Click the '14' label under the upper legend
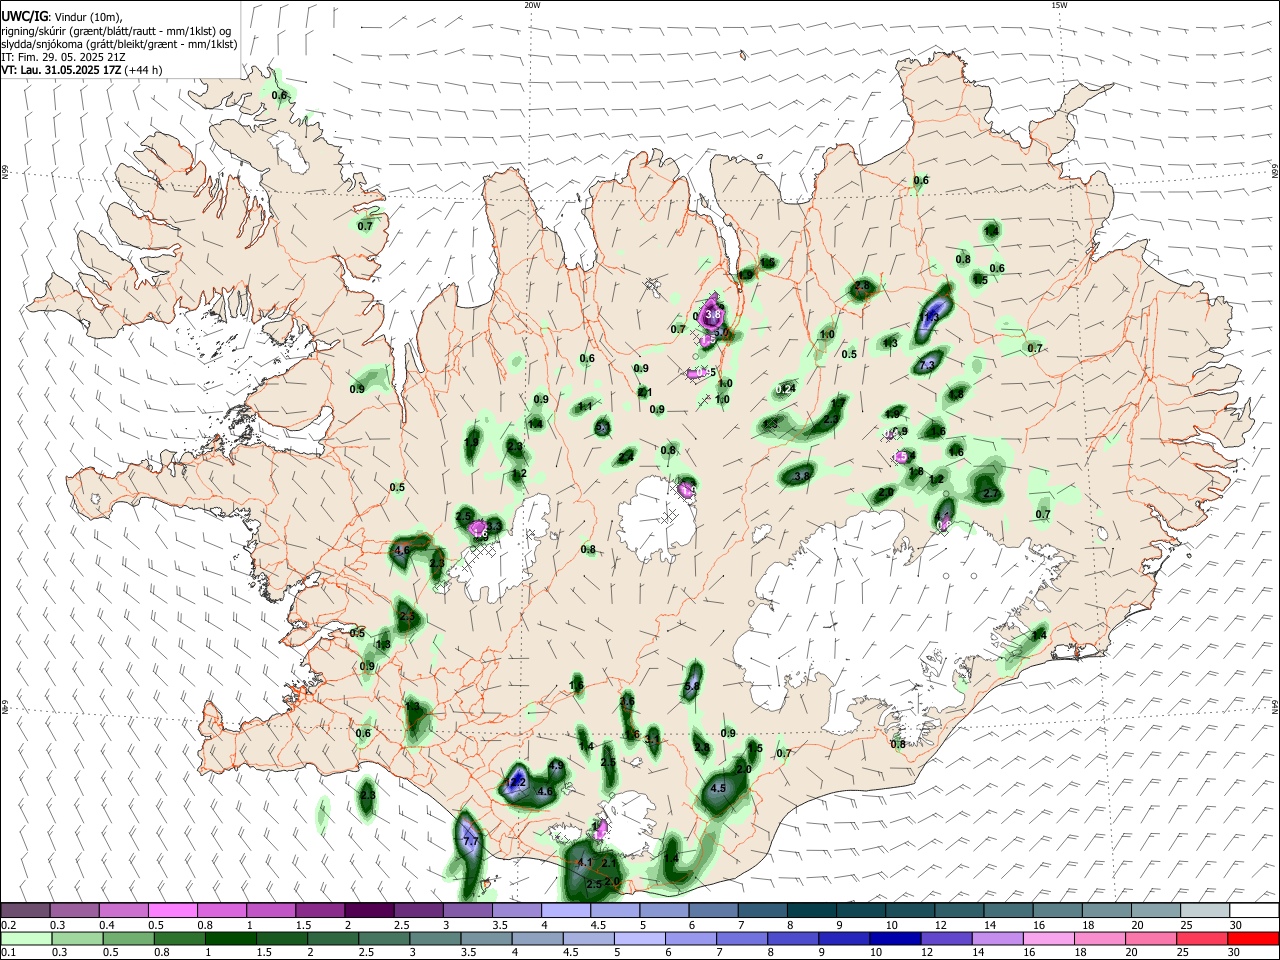The height and width of the screenshot is (960, 1280). 990,925
